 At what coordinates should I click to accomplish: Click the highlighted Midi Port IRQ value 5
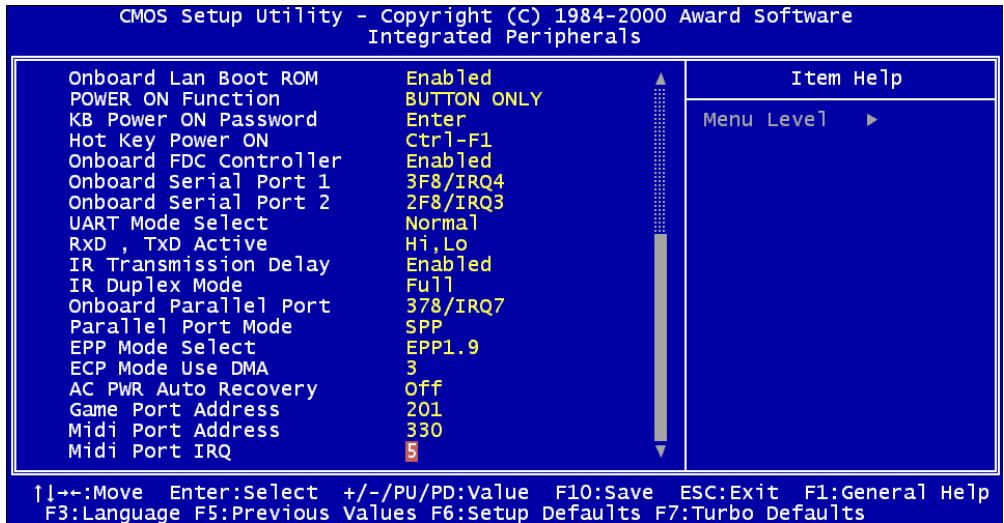pos(410,450)
